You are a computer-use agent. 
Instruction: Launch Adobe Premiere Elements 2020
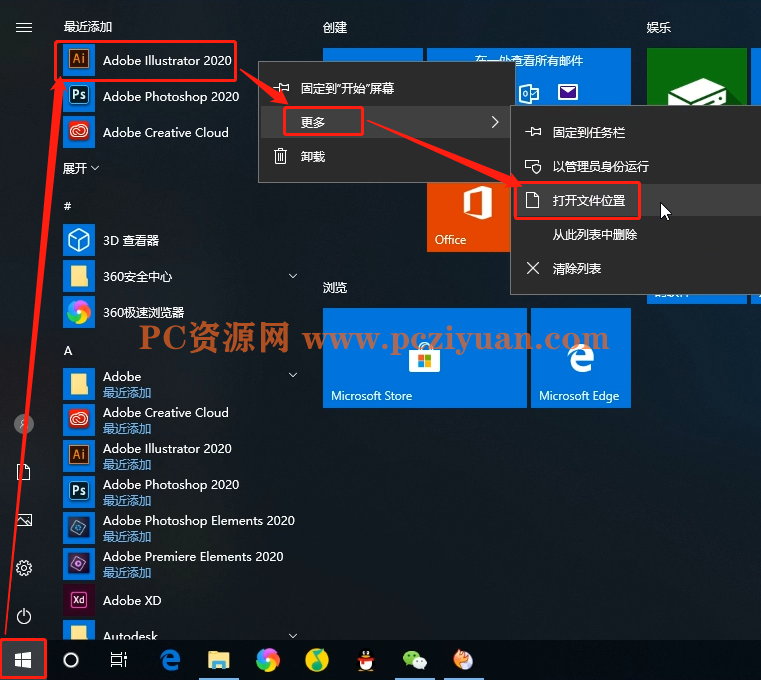tap(181, 563)
